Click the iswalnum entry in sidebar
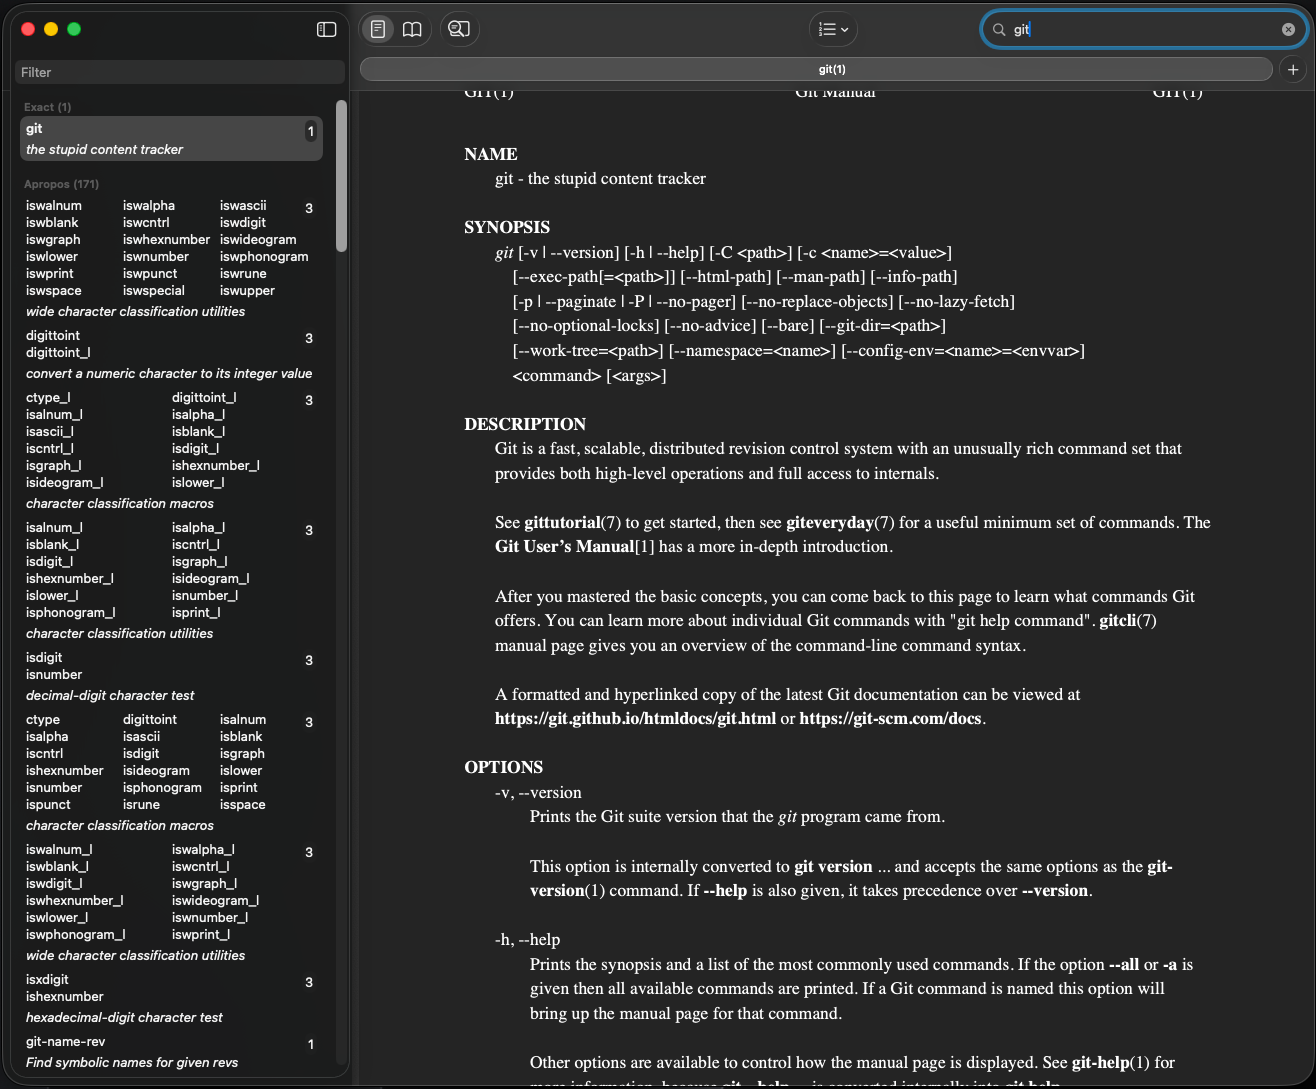Image resolution: width=1316 pixels, height=1089 pixels. tap(54, 206)
